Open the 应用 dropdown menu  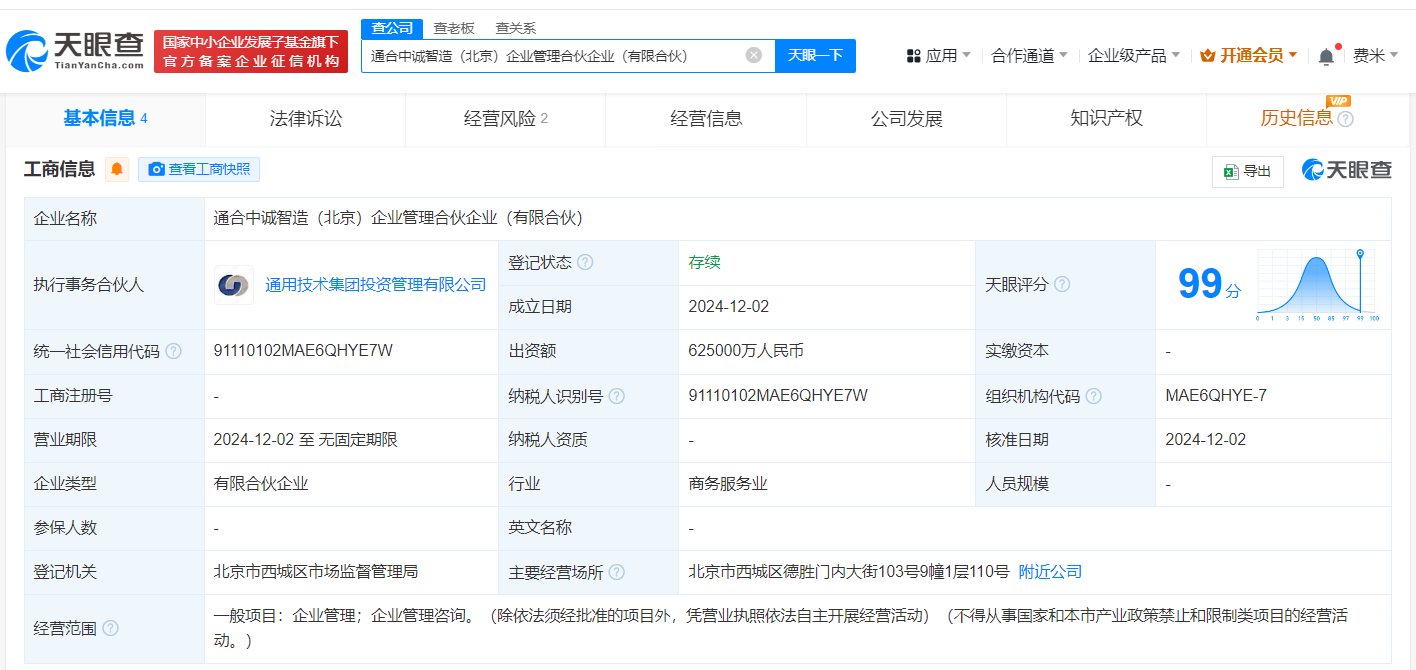938,56
